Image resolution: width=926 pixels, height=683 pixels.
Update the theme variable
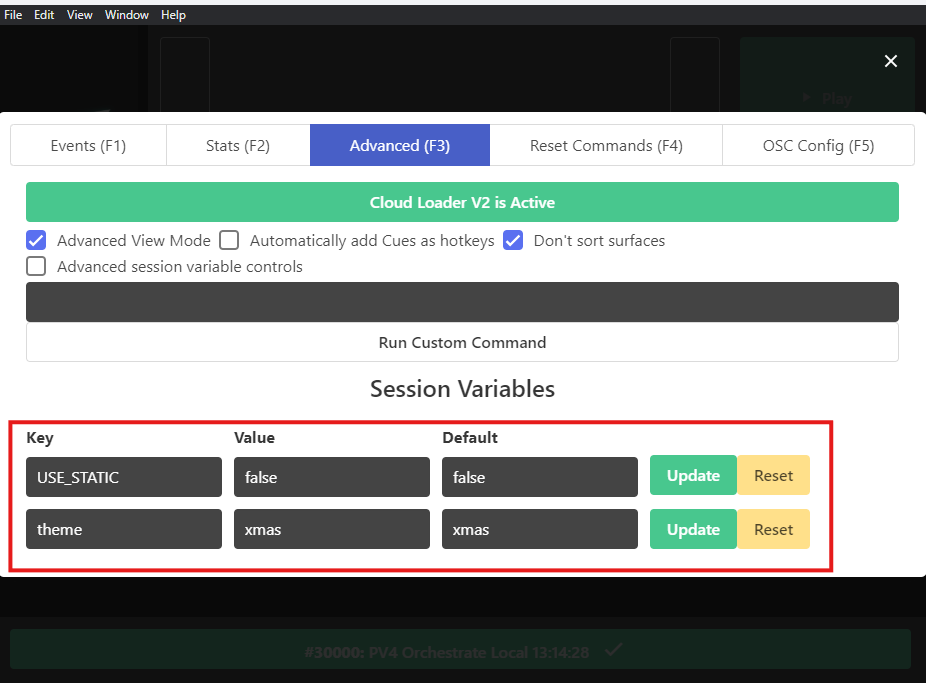693,529
